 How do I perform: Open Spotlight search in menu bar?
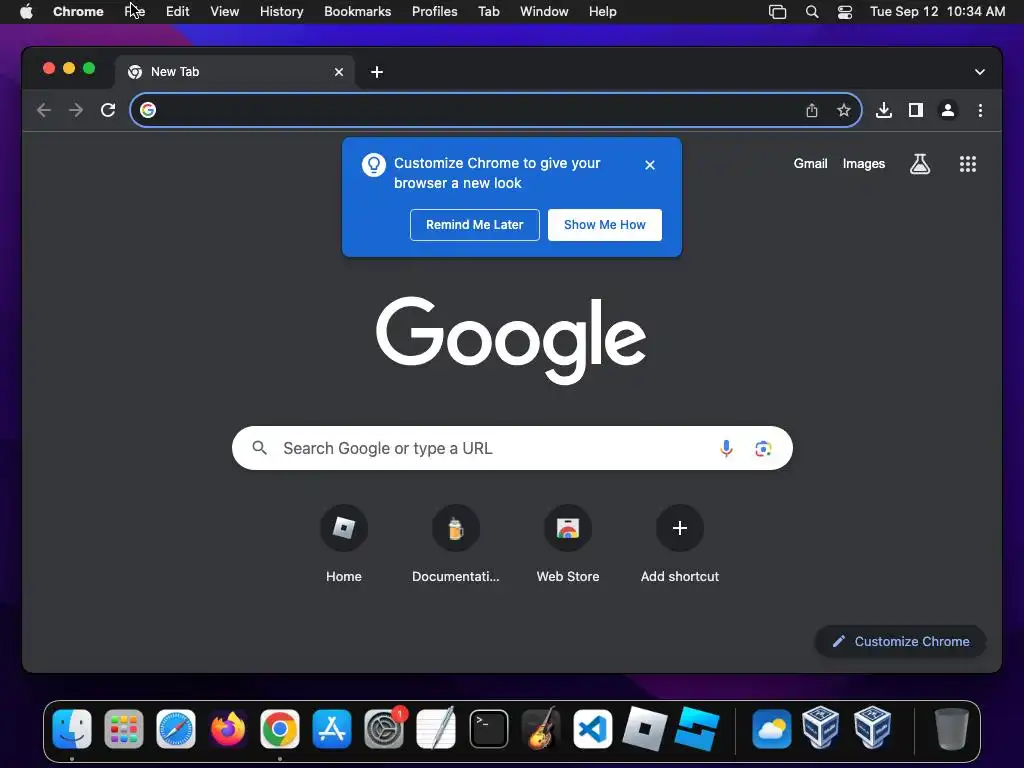812,12
